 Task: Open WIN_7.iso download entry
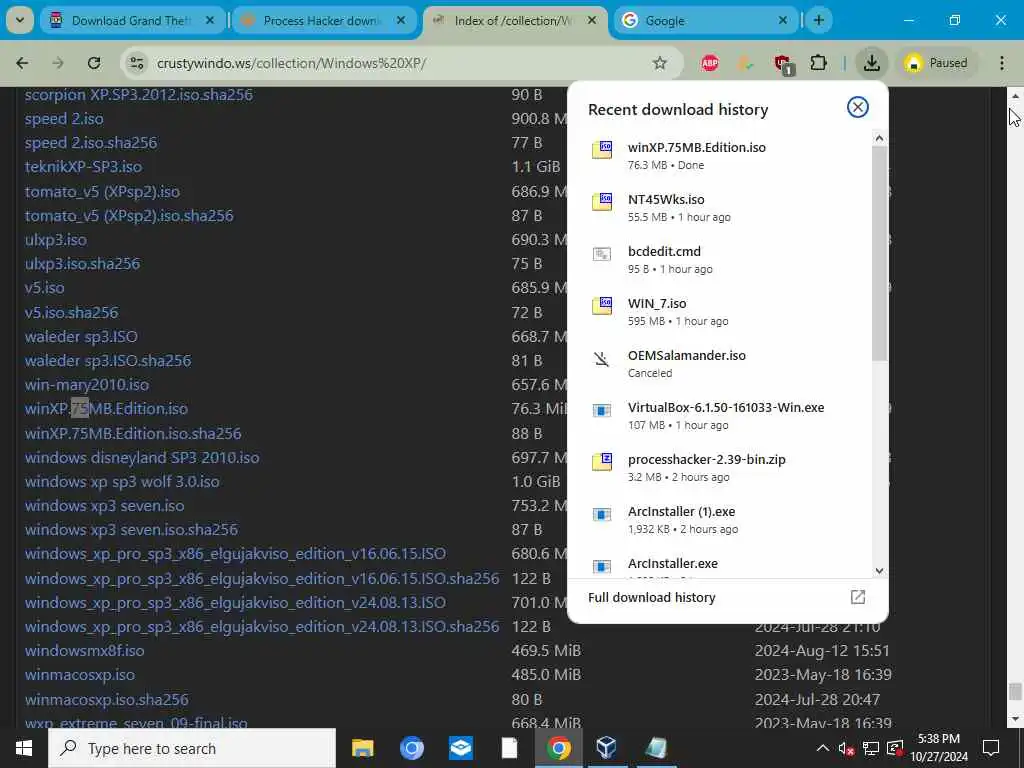click(720, 312)
